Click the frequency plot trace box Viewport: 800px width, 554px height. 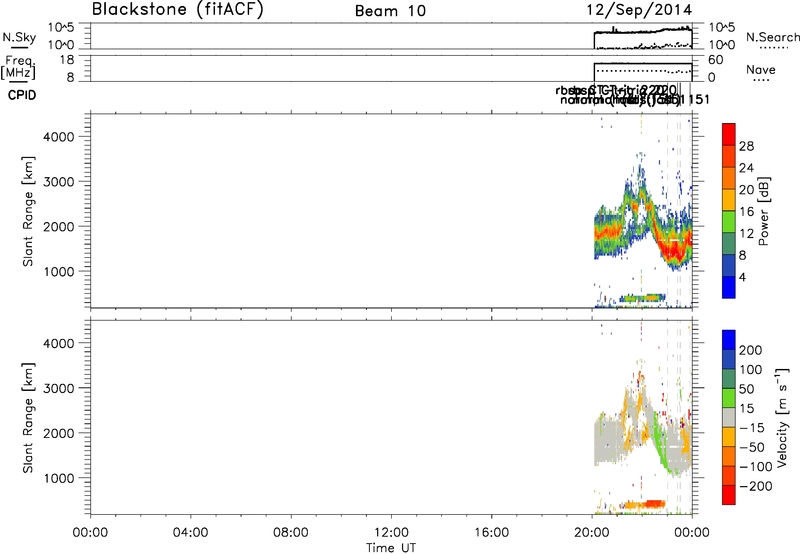pos(643,72)
